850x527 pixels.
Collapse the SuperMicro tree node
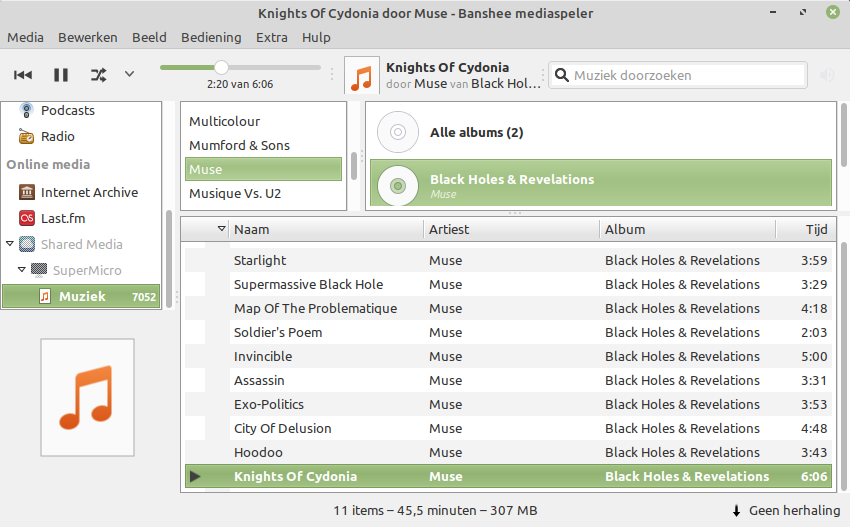pos(19,270)
